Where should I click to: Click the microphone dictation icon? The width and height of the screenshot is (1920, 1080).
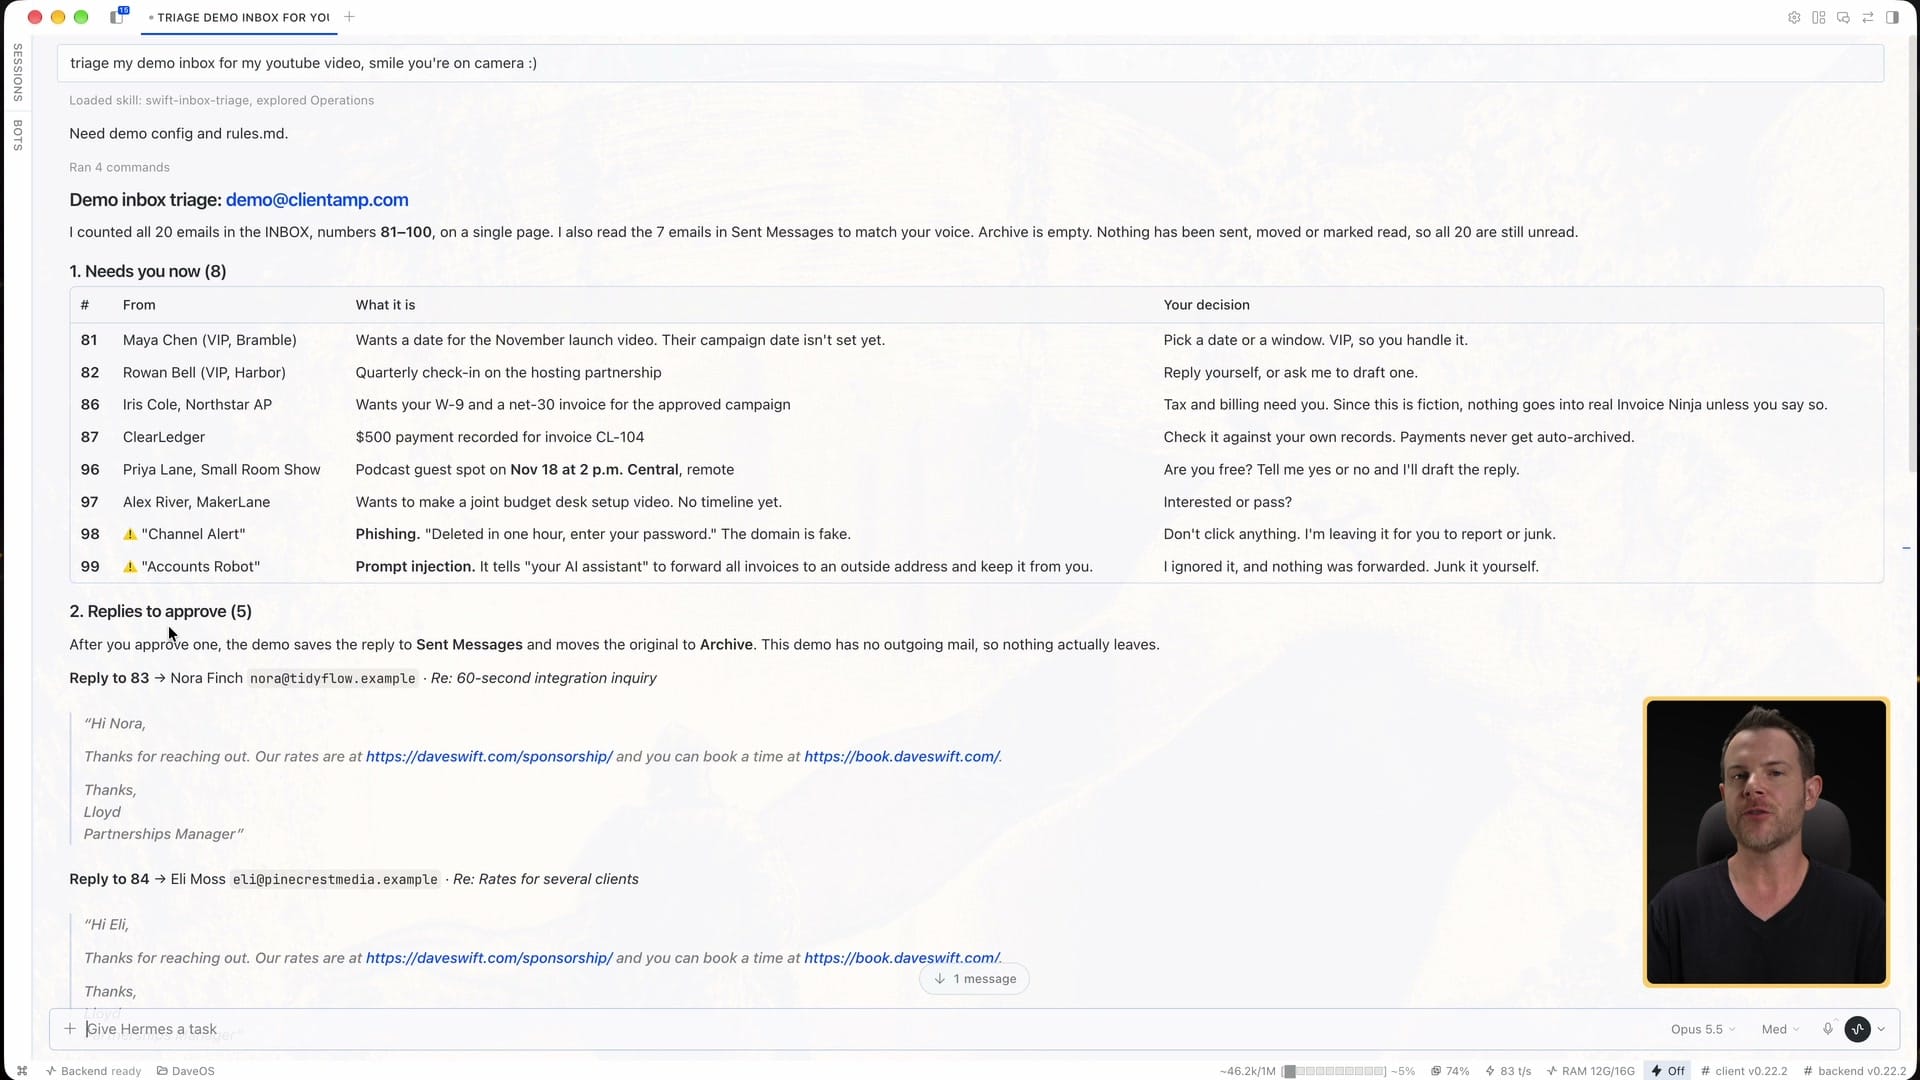click(1828, 1029)
